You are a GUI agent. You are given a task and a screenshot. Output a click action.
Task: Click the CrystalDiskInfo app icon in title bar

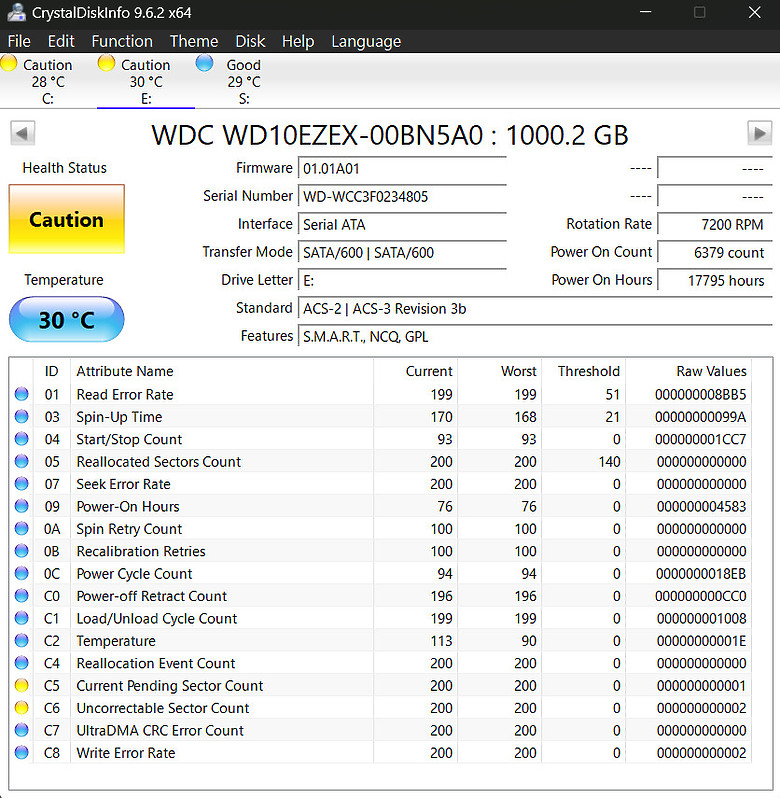pyautogui.click(x=16, y=12)
